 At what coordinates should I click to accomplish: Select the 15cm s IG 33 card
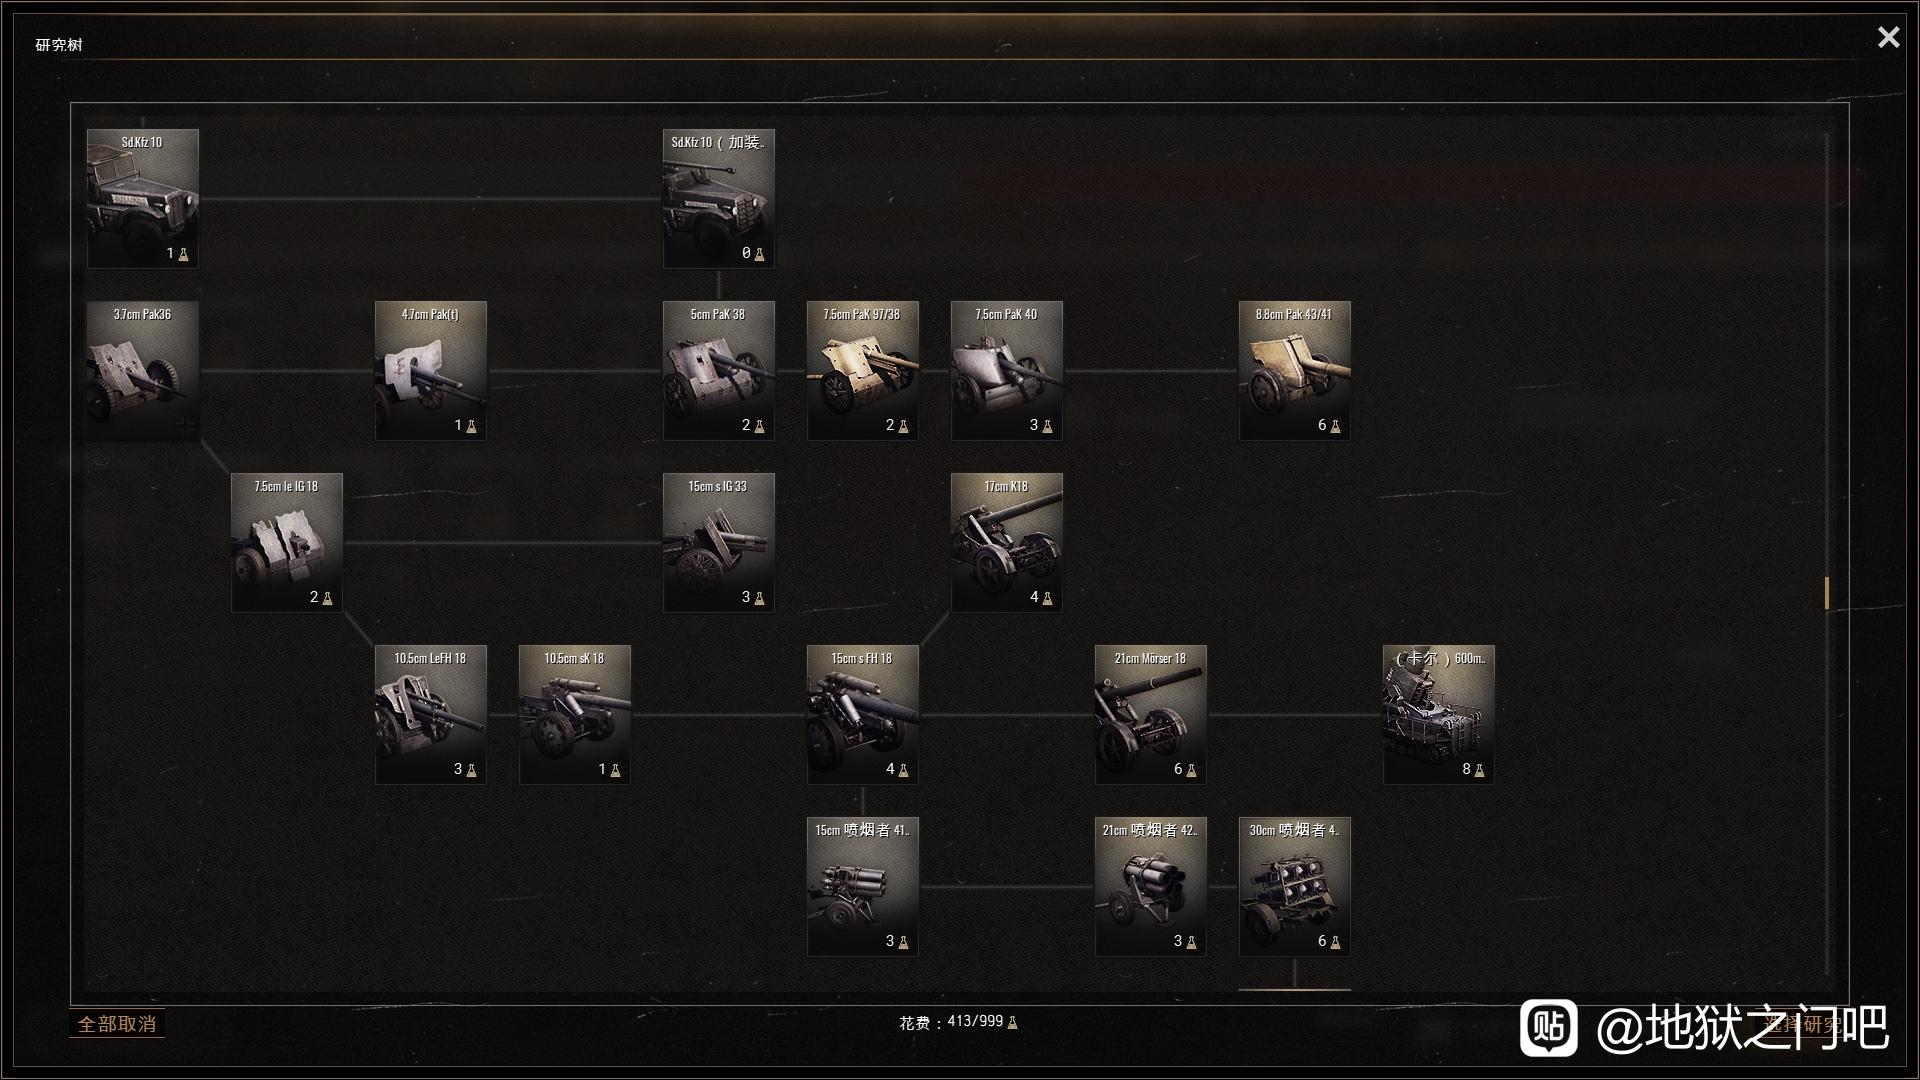click(718, 543)
